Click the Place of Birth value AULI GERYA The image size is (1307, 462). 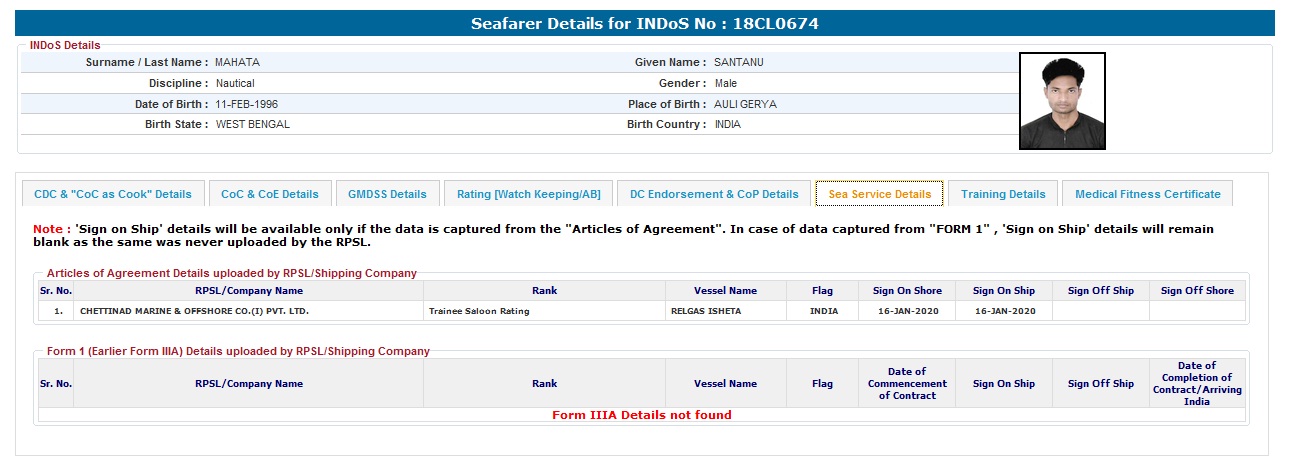[745, 104]
